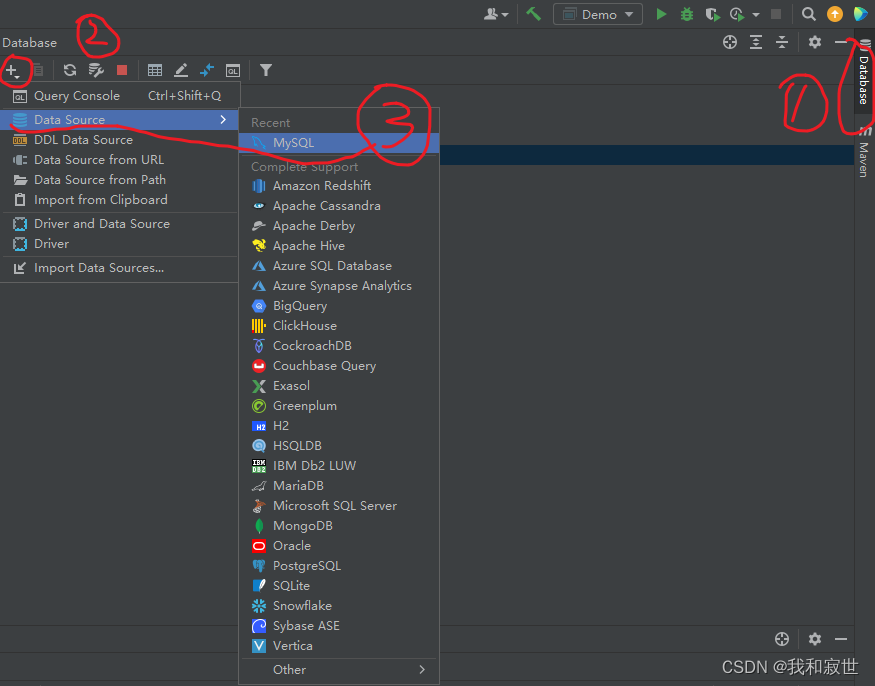This screenshot has height=686, width=875.
Task: Select Data Source from Path
Action: [x=120, y=180]
